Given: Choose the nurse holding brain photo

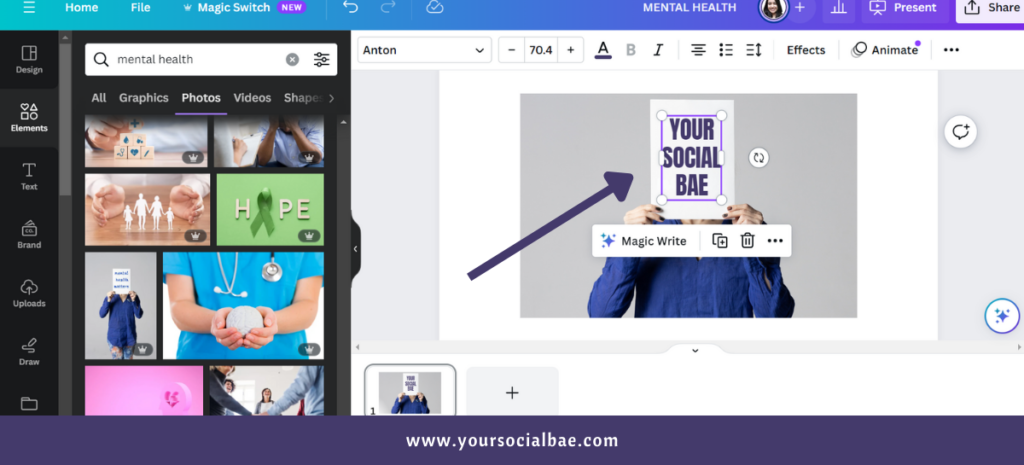Looking at the screenshot, I should pyautogui.click(x=244, y=306).
